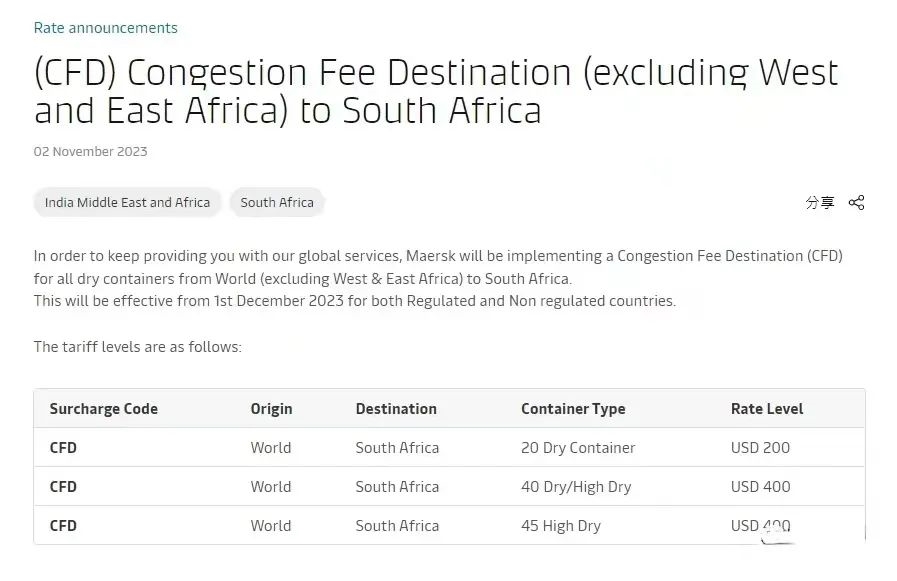The image size is (897, 581).
Task: Click the Container Type column header
Action: pyautogui.click(x=573, y=409)
